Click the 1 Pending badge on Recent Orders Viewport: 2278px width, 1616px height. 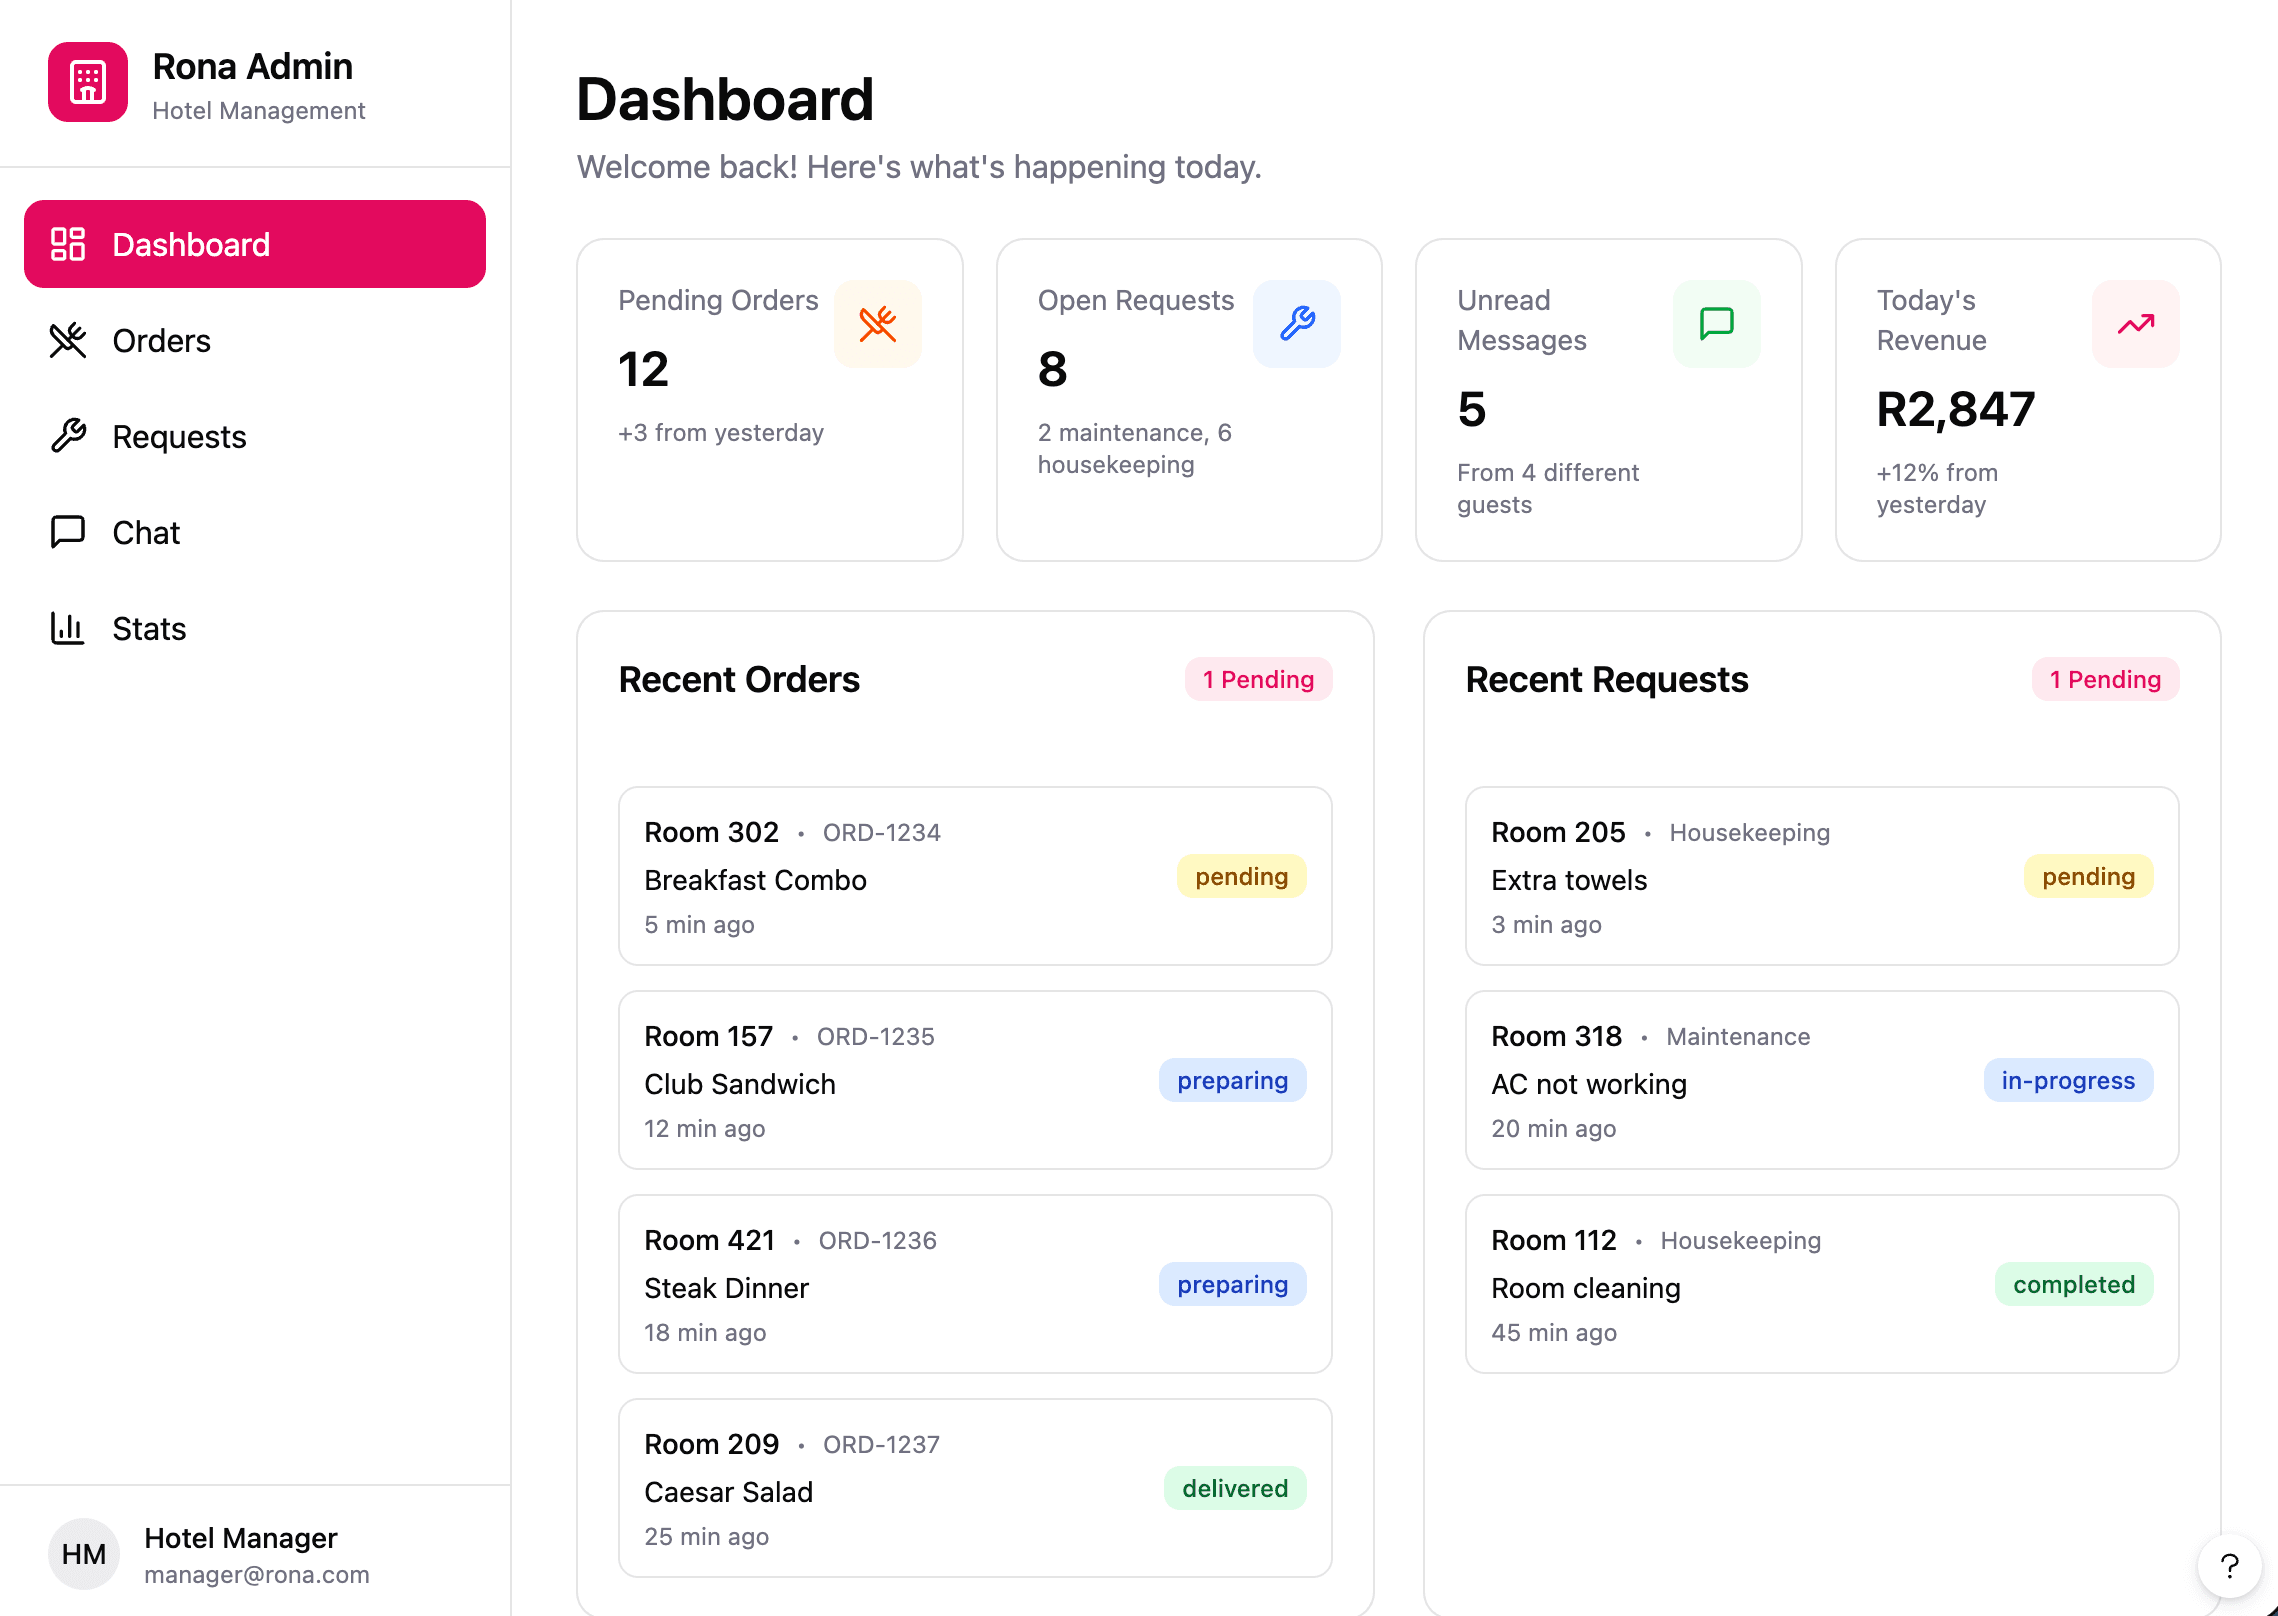[x=1258, y=679]
